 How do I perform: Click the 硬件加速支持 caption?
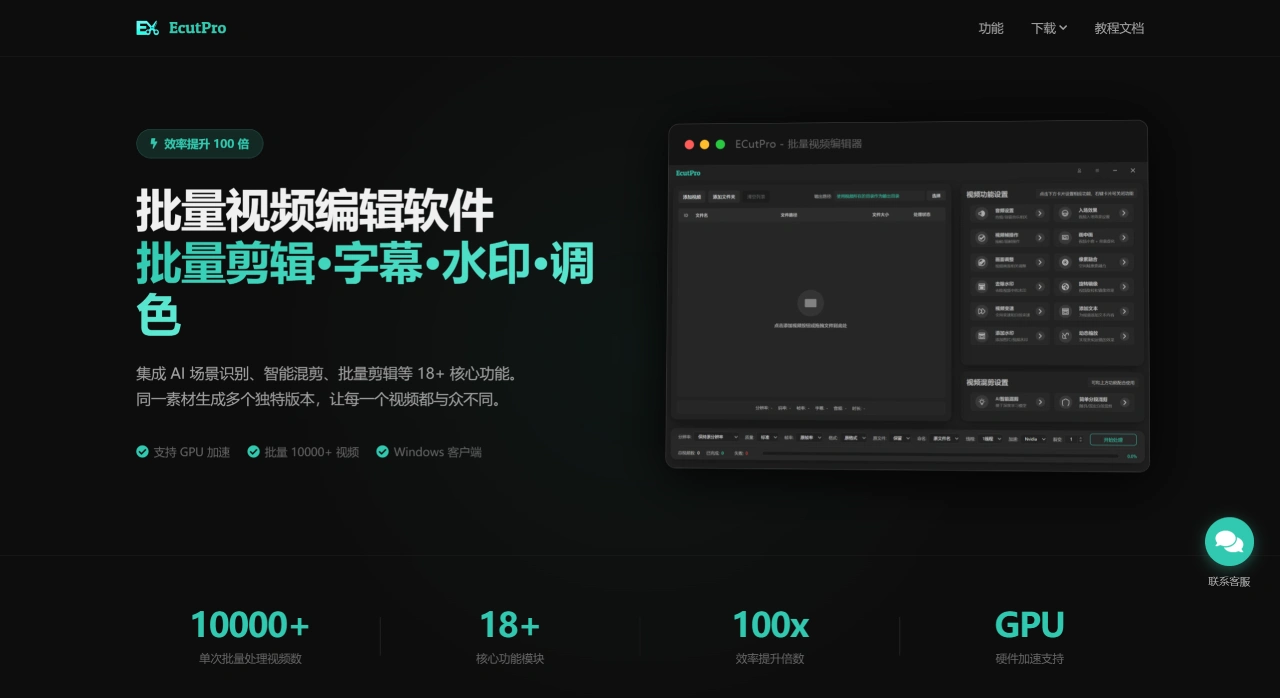[x=1030, y=659]
